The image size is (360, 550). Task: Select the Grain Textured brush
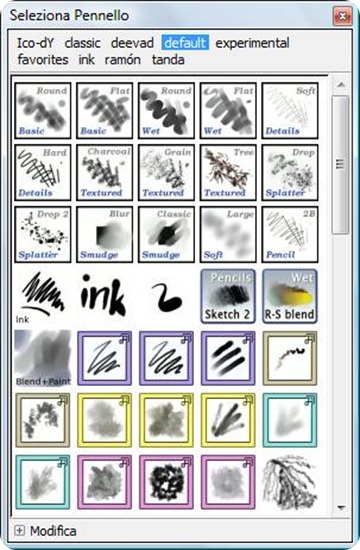pyautogui.click(x=166, y=172)
